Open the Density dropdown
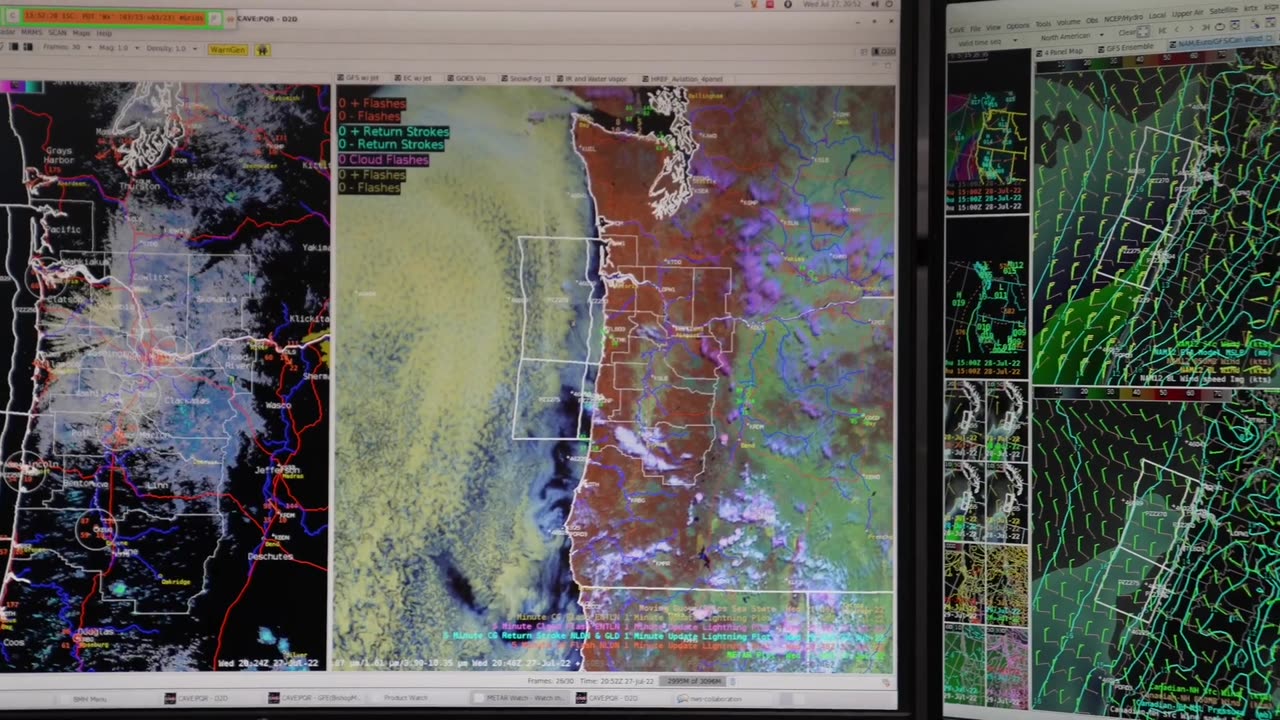Viewport: 1280px width, 720px height. (x=172, y=48)
